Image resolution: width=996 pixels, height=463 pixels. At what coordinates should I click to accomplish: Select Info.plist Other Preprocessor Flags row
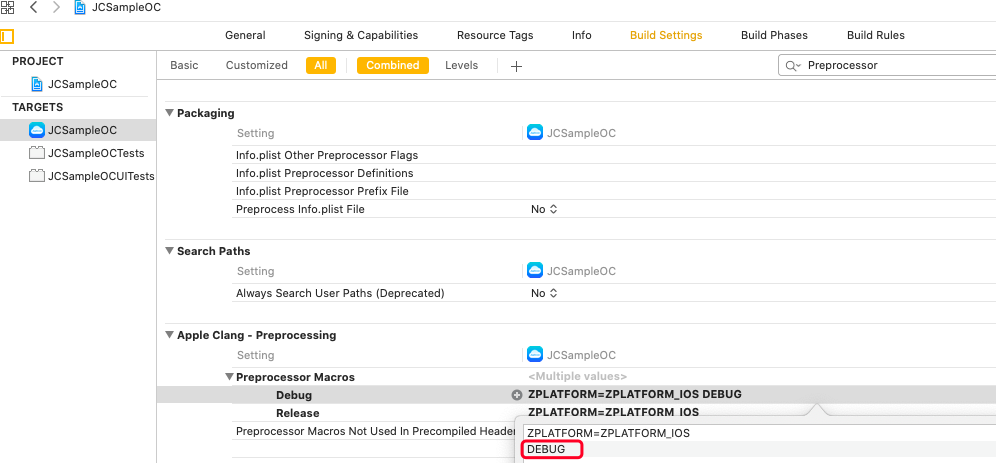pos(614,155)
